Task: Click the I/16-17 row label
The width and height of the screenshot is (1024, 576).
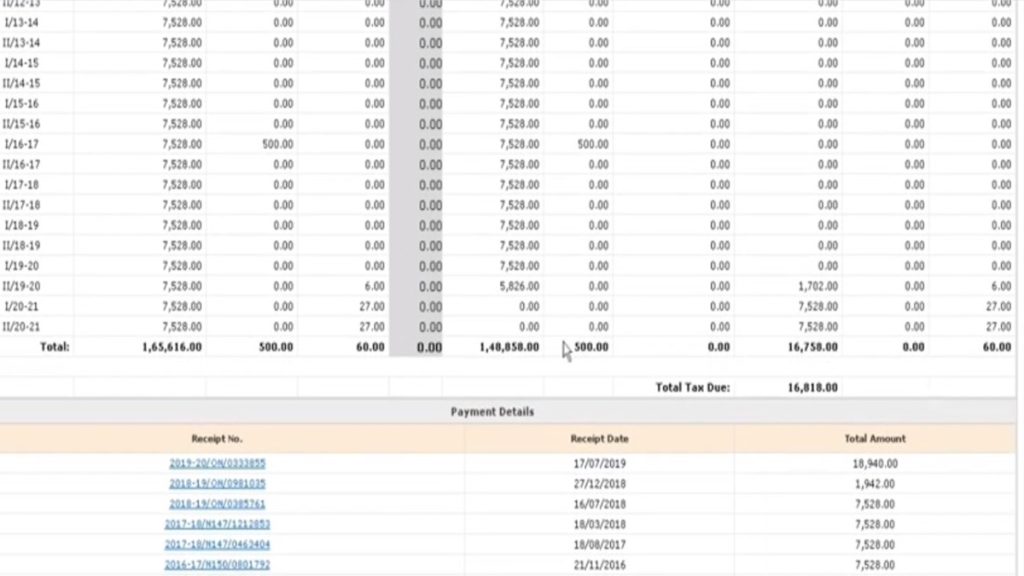Action: coord(24,143)
